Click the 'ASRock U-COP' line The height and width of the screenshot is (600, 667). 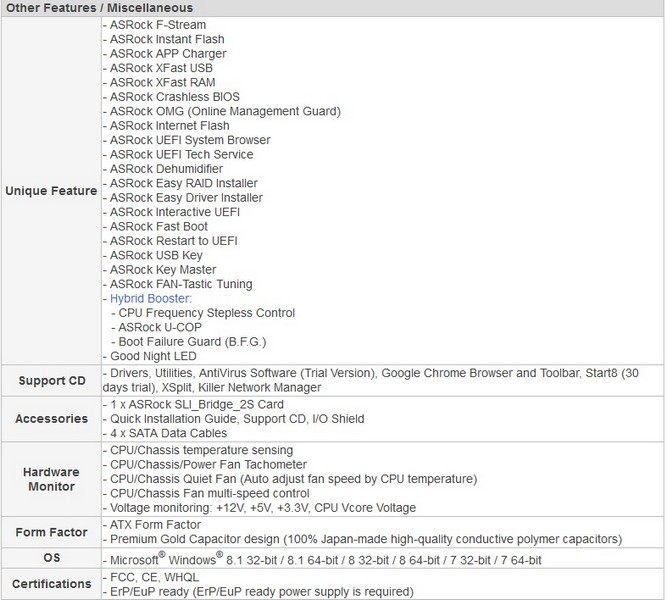(x=157, y=328)
